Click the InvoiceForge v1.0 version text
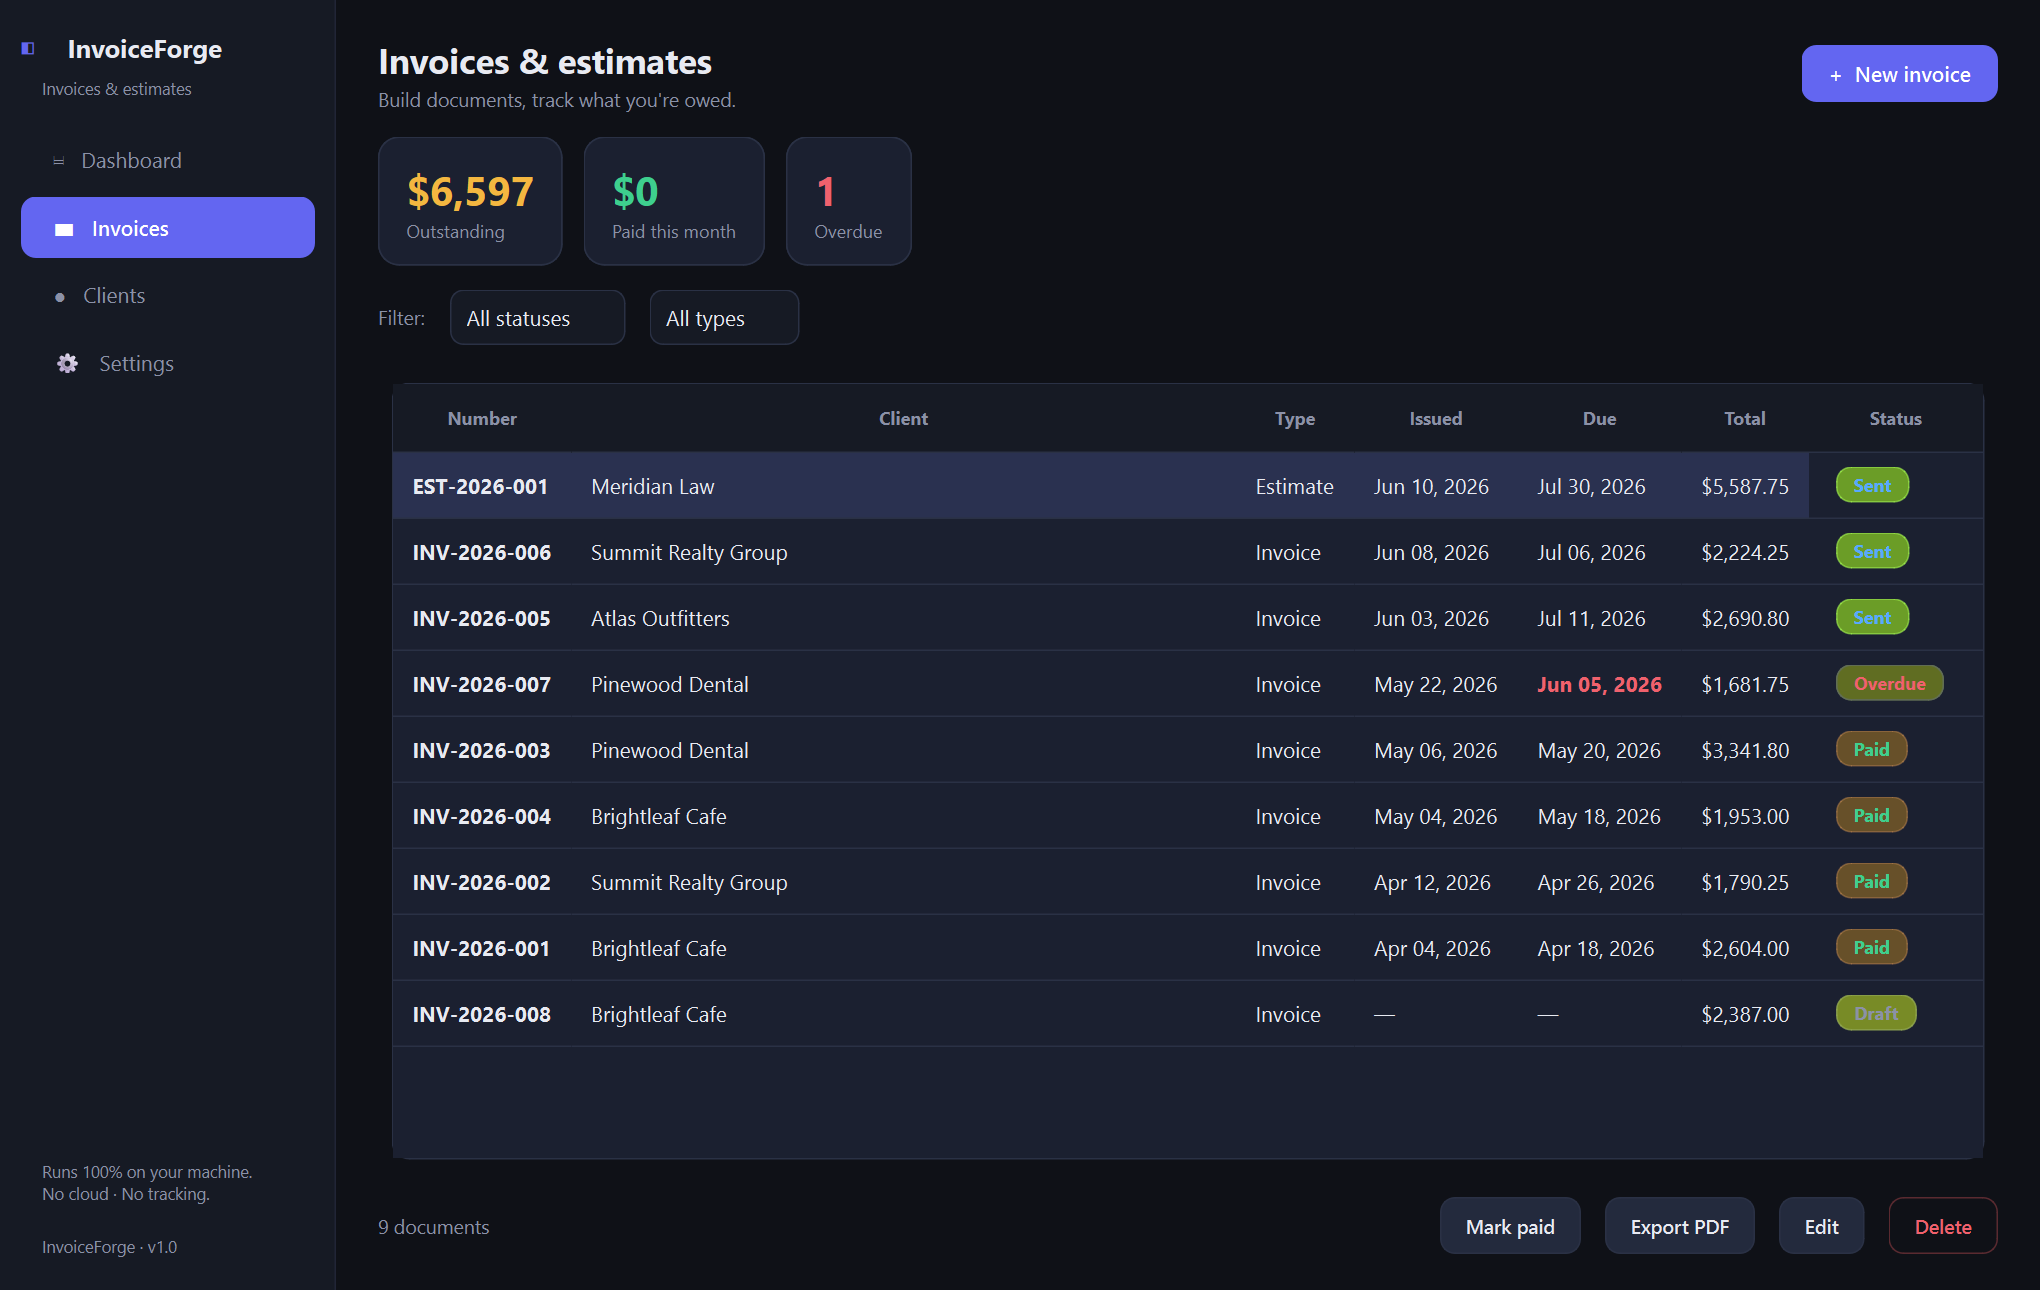This screenshot has width=2040, height=1290. [109, 1247]
